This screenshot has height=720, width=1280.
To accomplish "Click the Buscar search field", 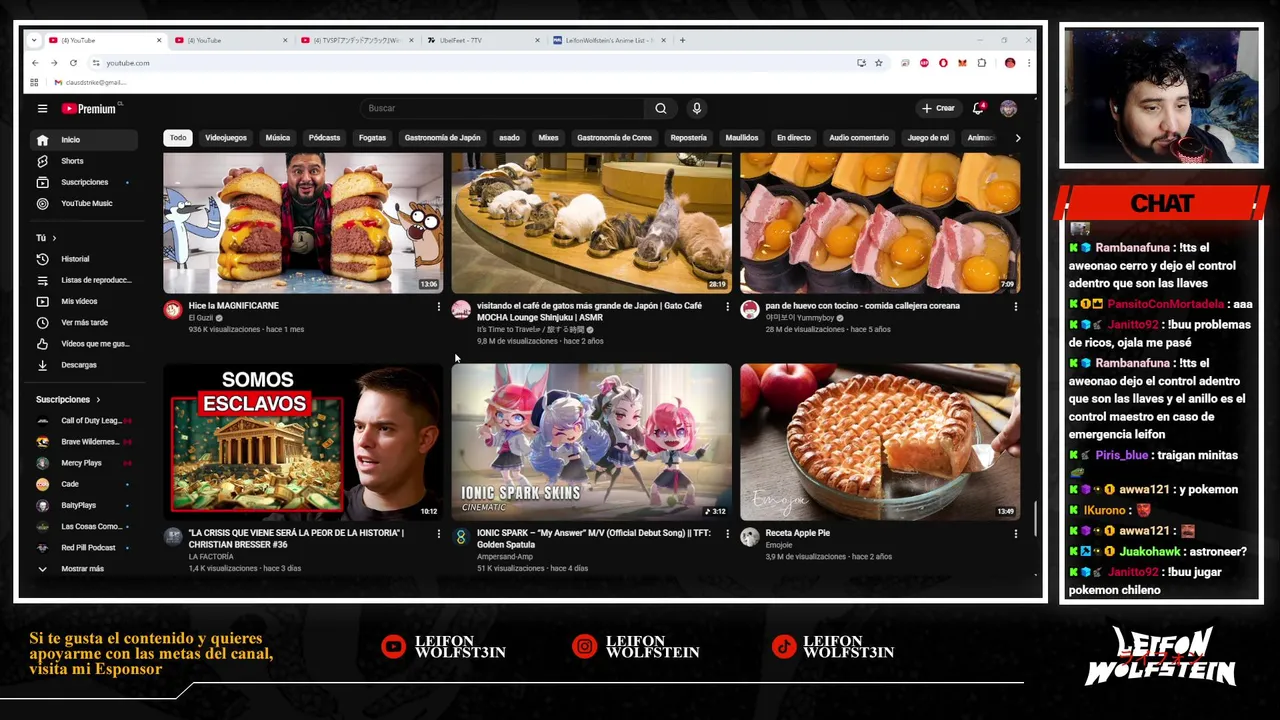I will coord(503,108).
